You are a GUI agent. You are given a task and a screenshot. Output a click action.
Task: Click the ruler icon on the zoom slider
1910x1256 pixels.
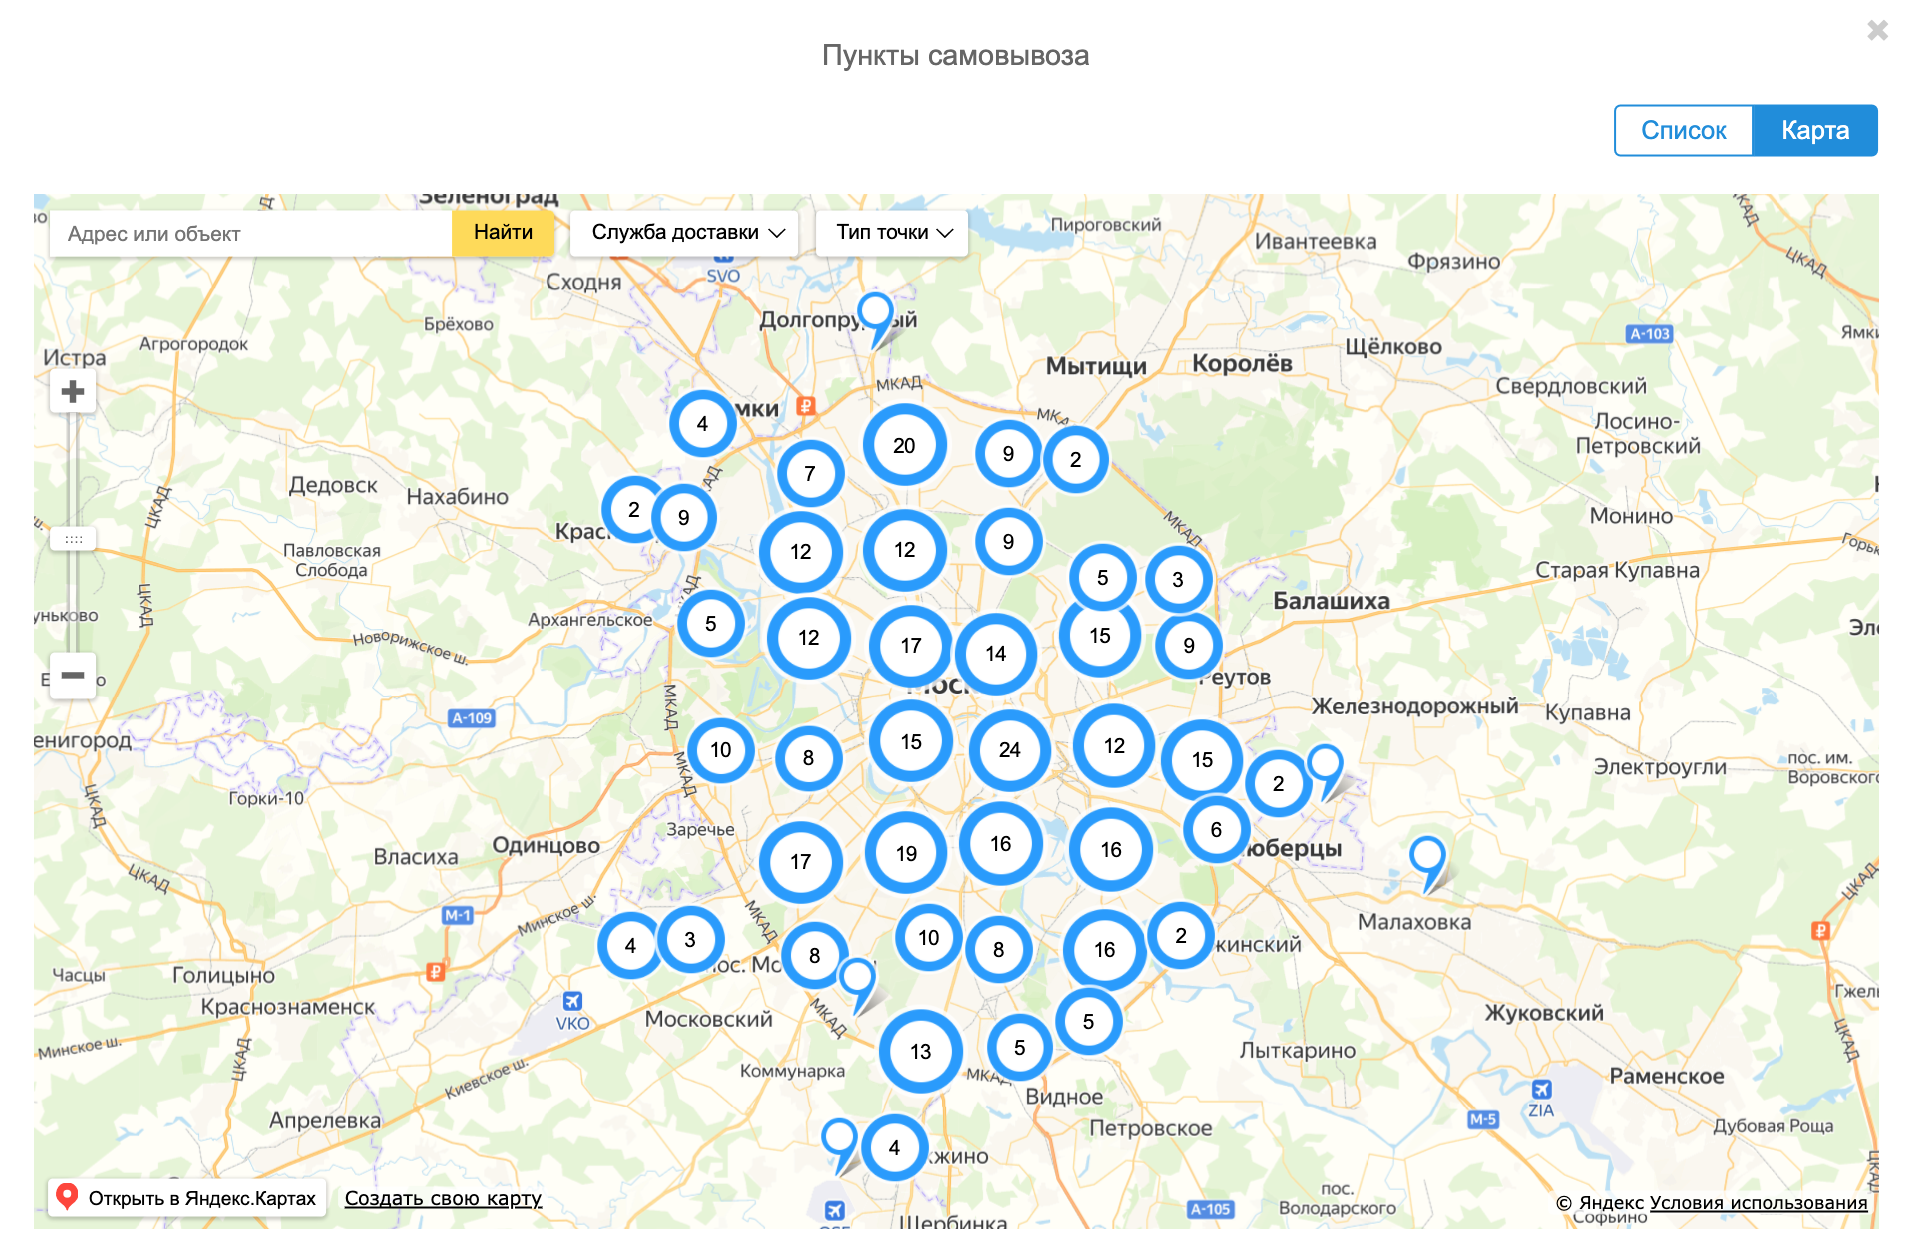[x=73, y=539]
